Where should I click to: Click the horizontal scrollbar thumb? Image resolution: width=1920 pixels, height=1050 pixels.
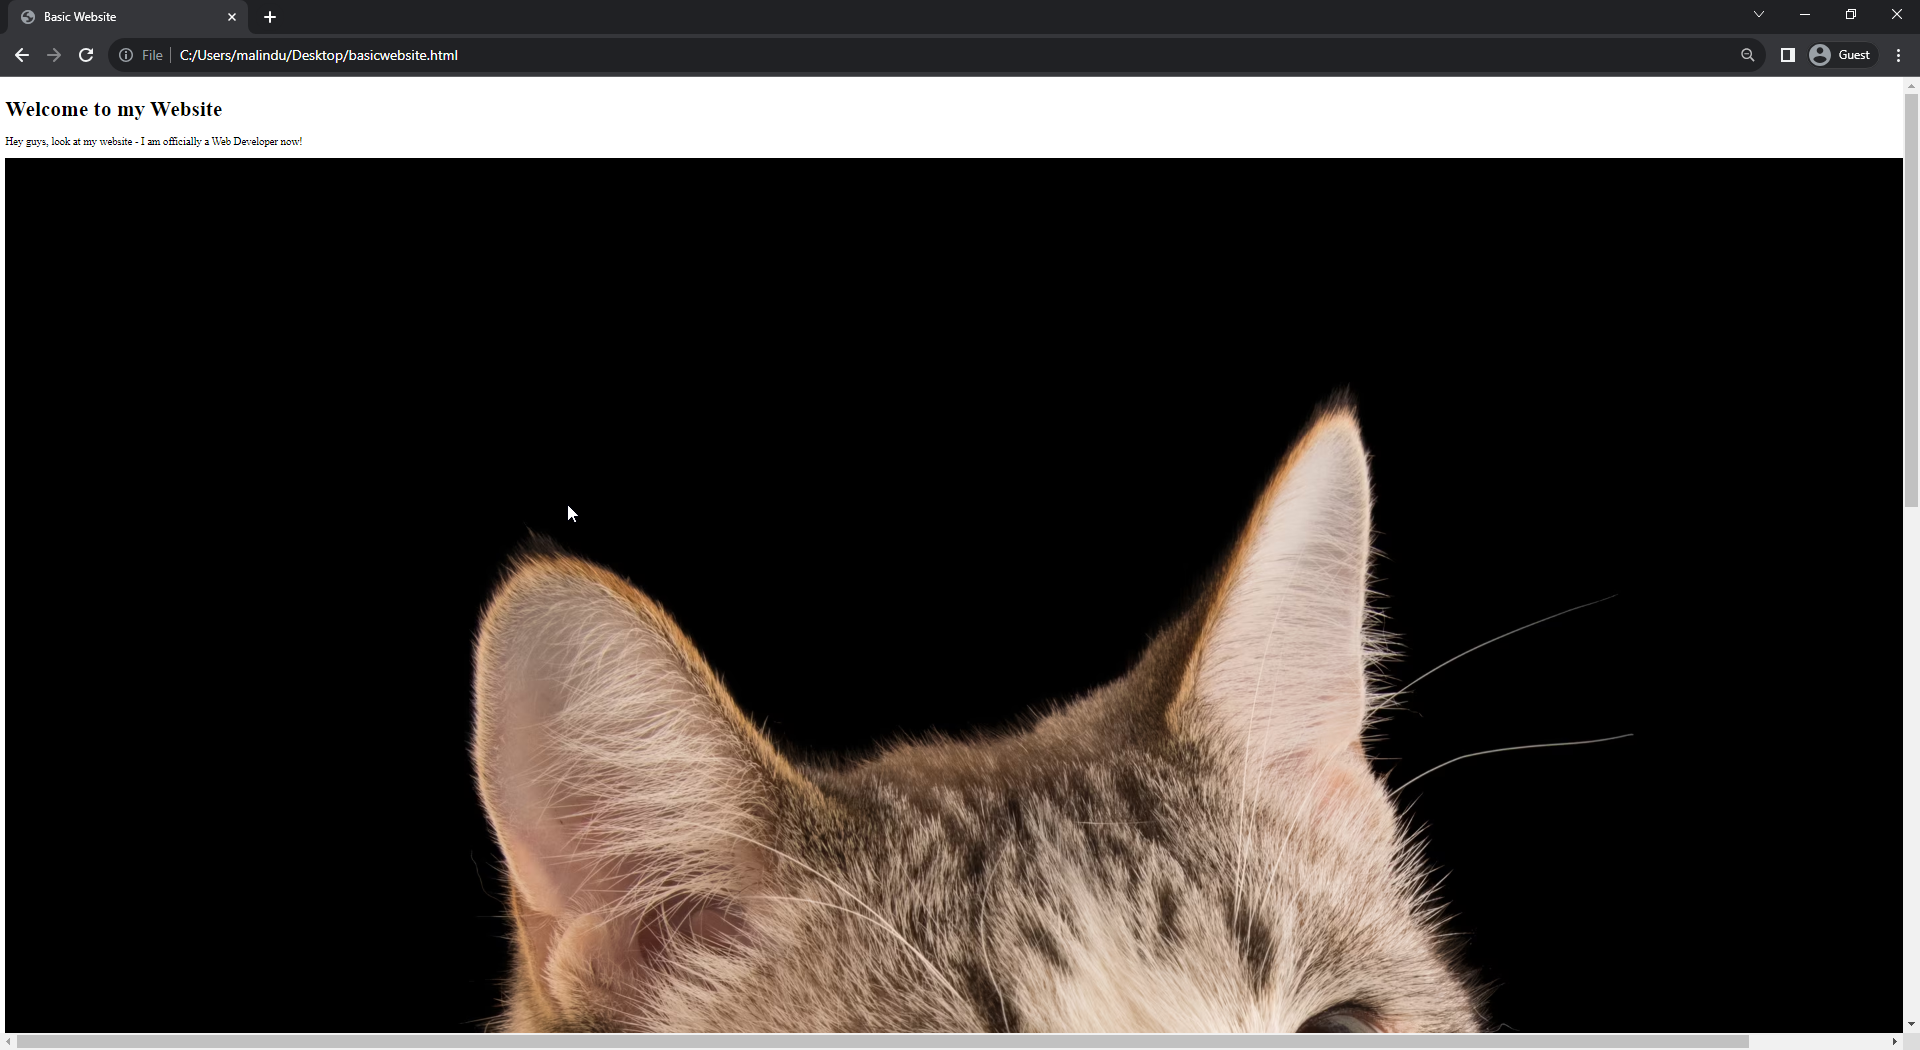coord(882,1042)
